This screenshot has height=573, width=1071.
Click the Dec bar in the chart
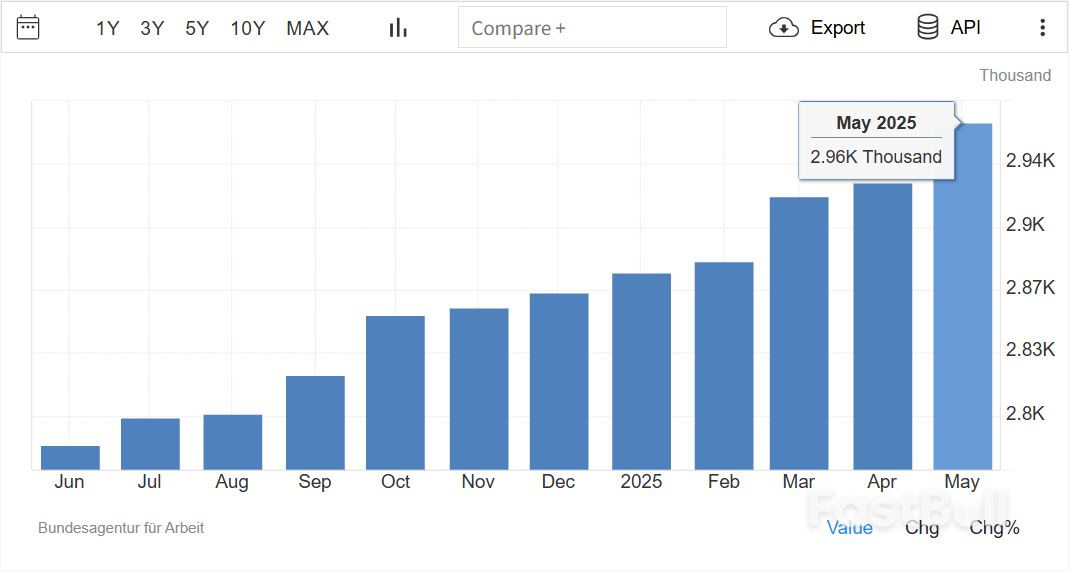coord(559,382)
